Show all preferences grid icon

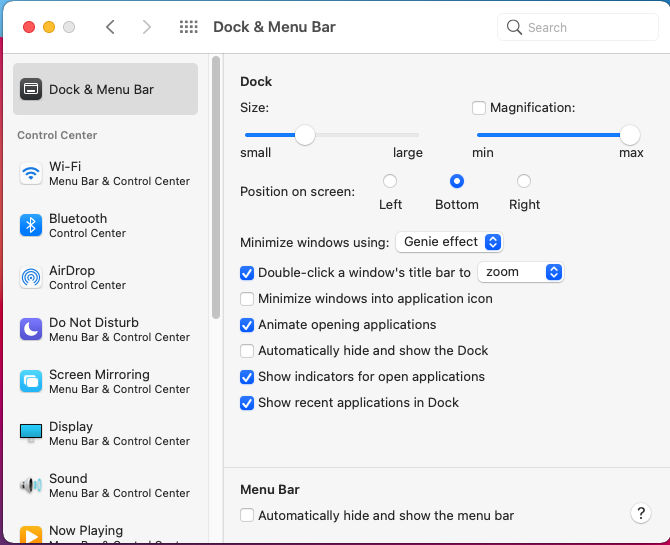[x=188, y=27]
